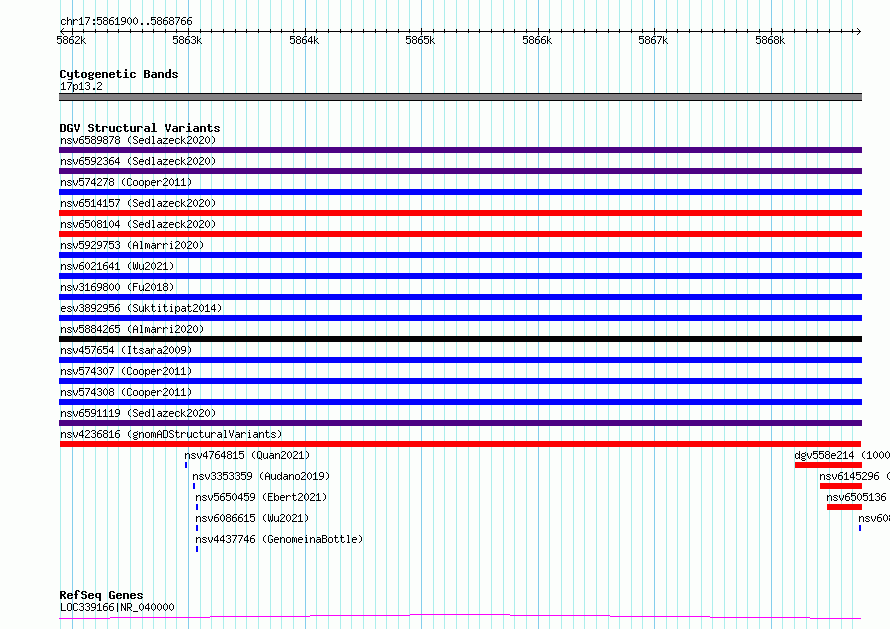Click the gray 17p13.2 cytogenetic band bar
Image resolution: width=890 pixels, height=629 pixels.
[x=460, y=97]
